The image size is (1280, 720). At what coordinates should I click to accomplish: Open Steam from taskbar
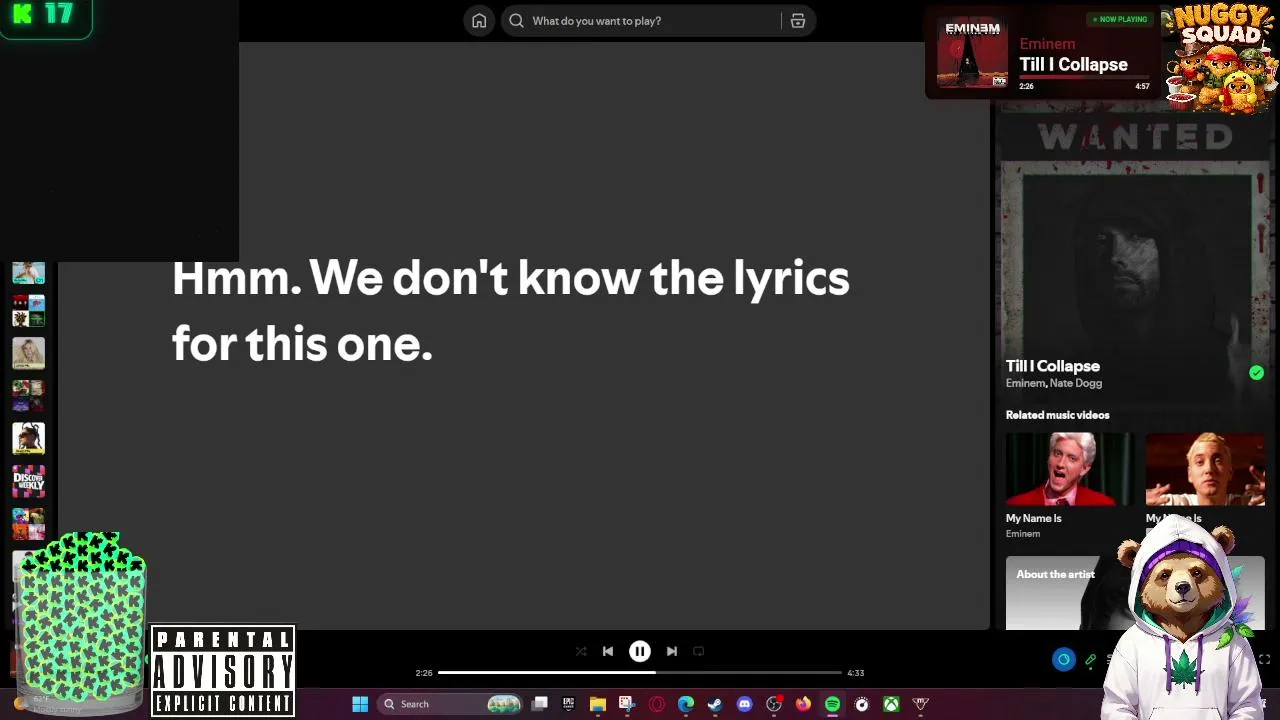(x=715, y=704)
